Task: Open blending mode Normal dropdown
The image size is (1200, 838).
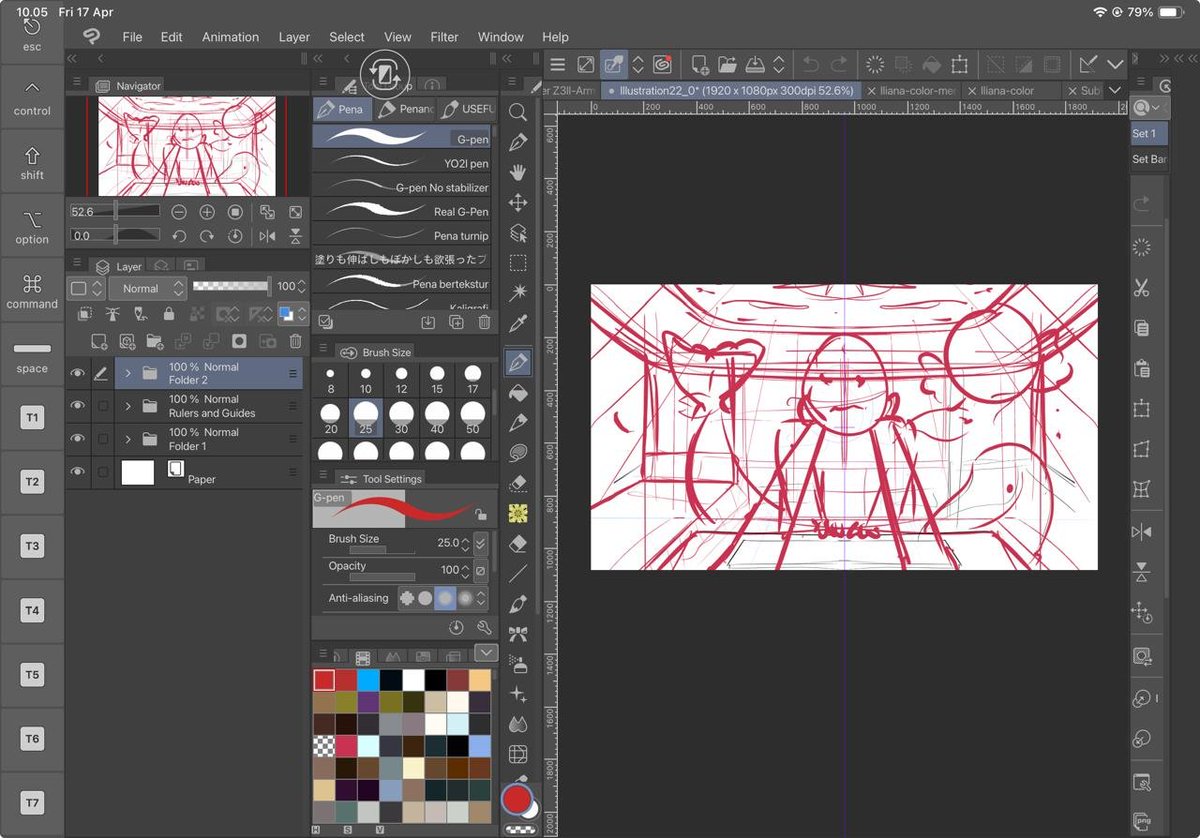Action: click(148, 288)
